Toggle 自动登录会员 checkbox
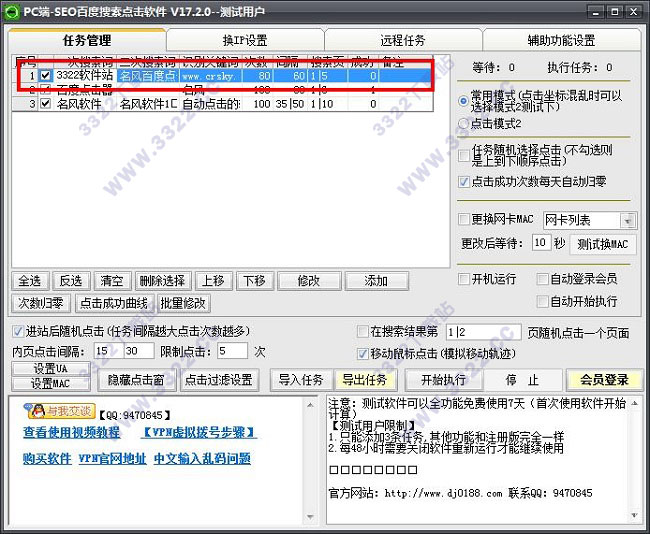The width and height of the screenshot is (650, 534). (x=542, y=279)
